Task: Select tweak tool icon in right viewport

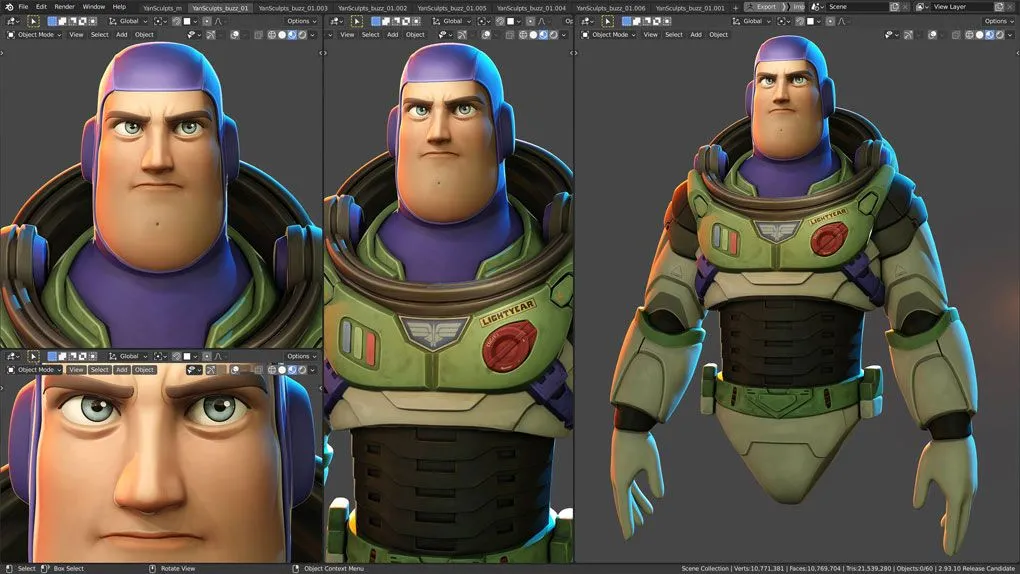Action: click(x=608, y=21)
